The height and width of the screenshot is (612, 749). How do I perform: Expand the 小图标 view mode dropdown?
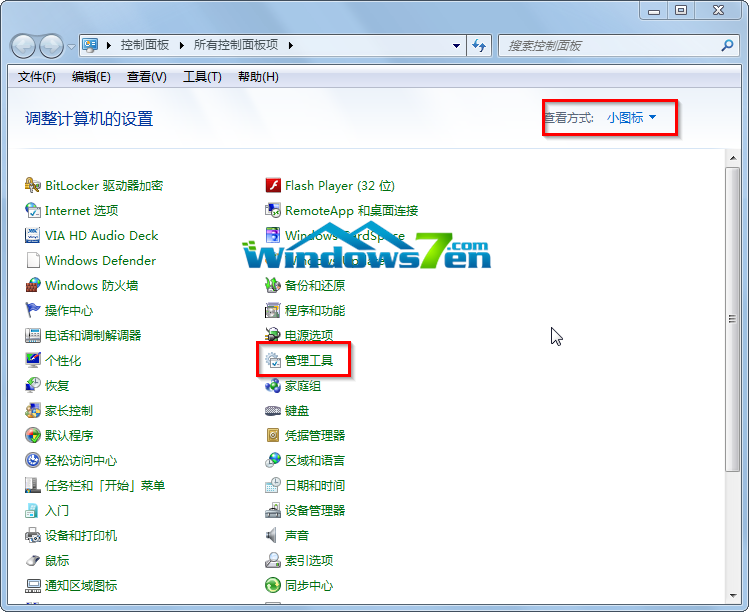pos(631,118)
